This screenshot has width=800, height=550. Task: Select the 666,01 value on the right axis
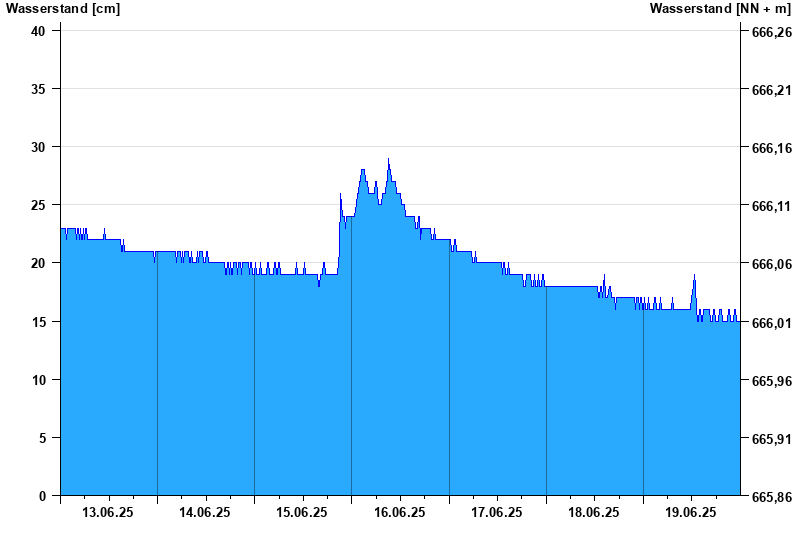pyautogui.click(x=771, y=323)
